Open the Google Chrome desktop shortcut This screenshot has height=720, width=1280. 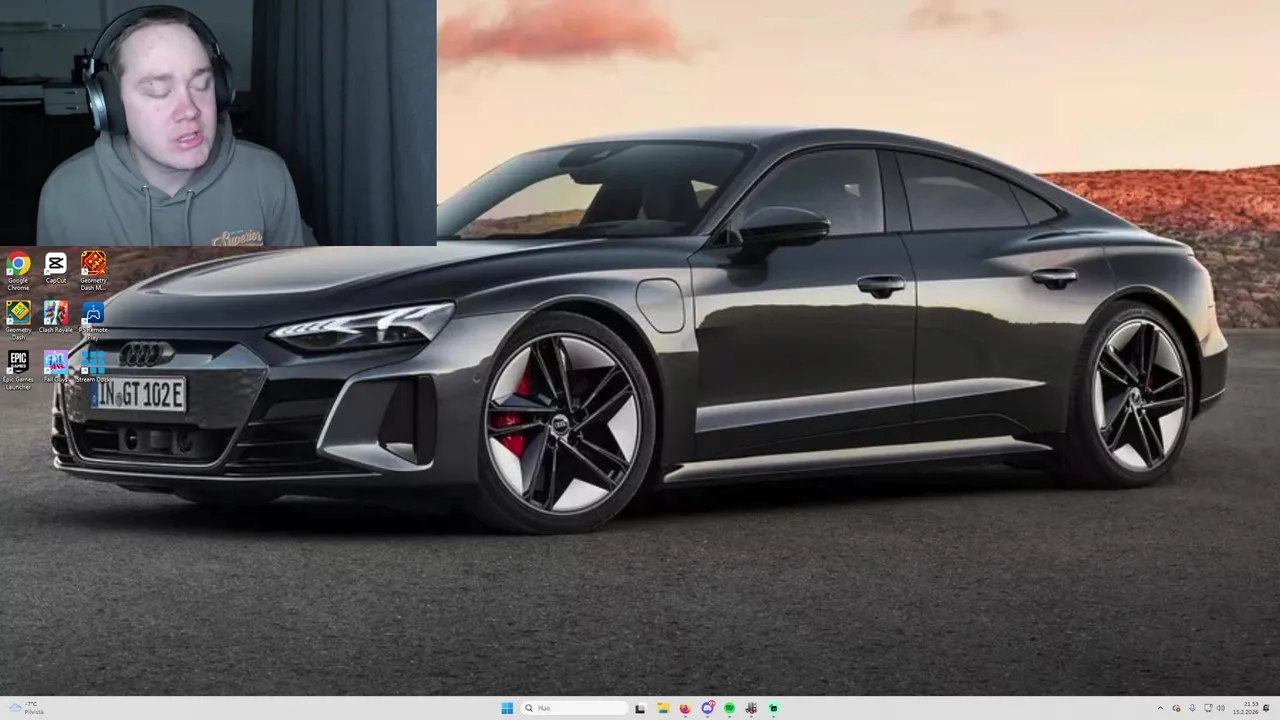18,271
